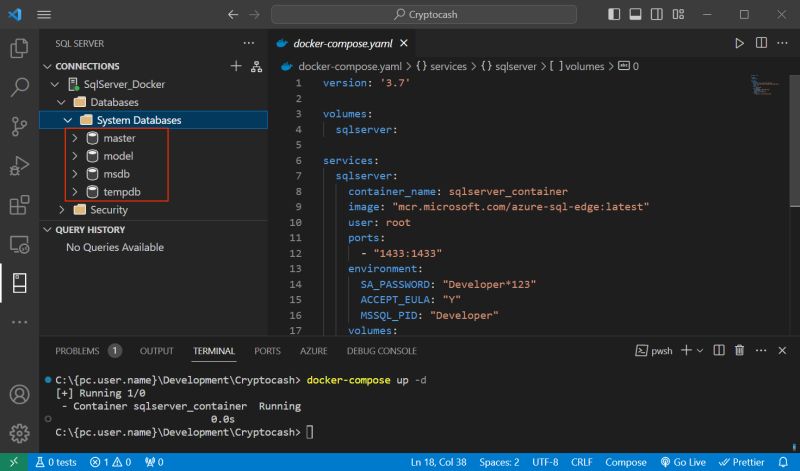
Task: Open the Explorer view in activity bar
Action: point(19,48)
